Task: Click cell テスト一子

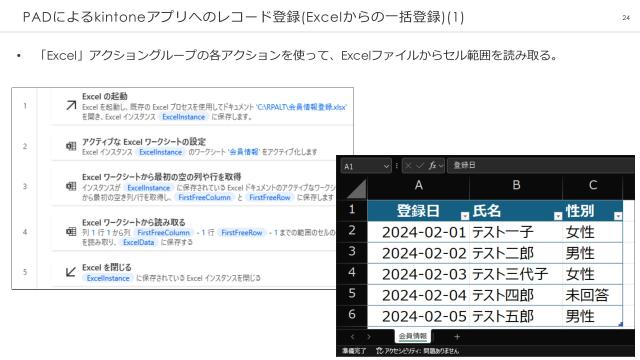Action: click(x=516, y=232)
